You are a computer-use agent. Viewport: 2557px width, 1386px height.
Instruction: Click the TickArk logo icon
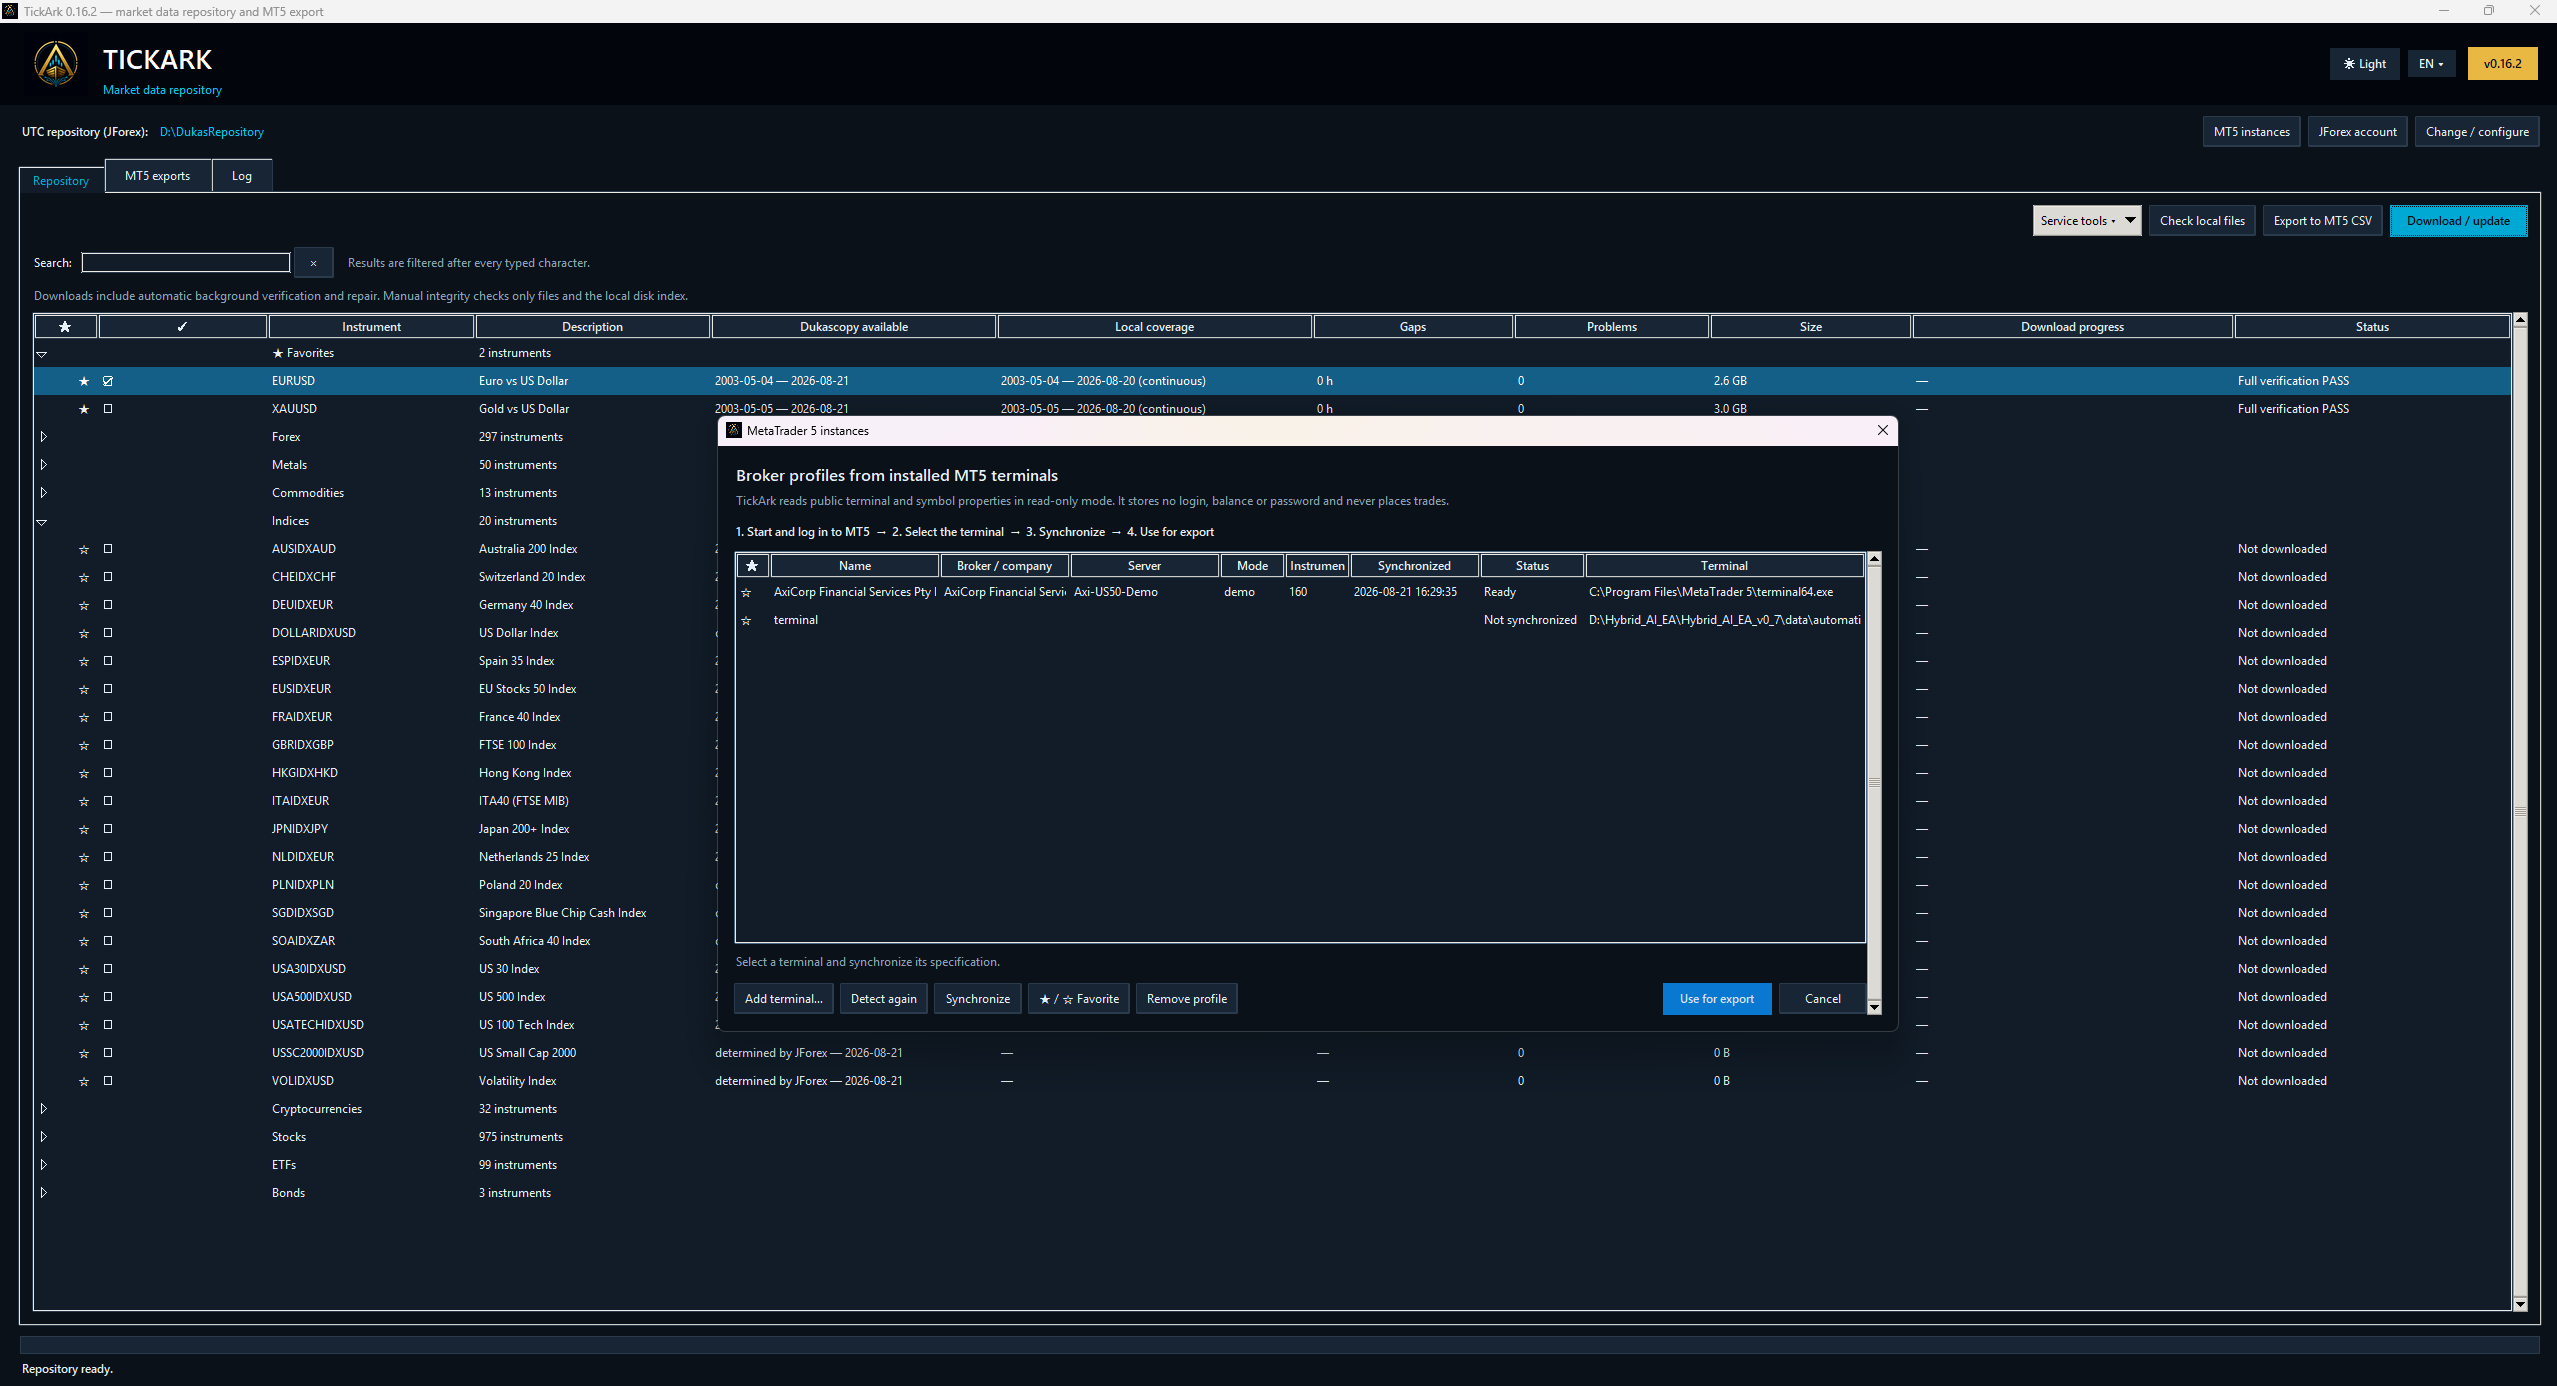coord(56,64)
